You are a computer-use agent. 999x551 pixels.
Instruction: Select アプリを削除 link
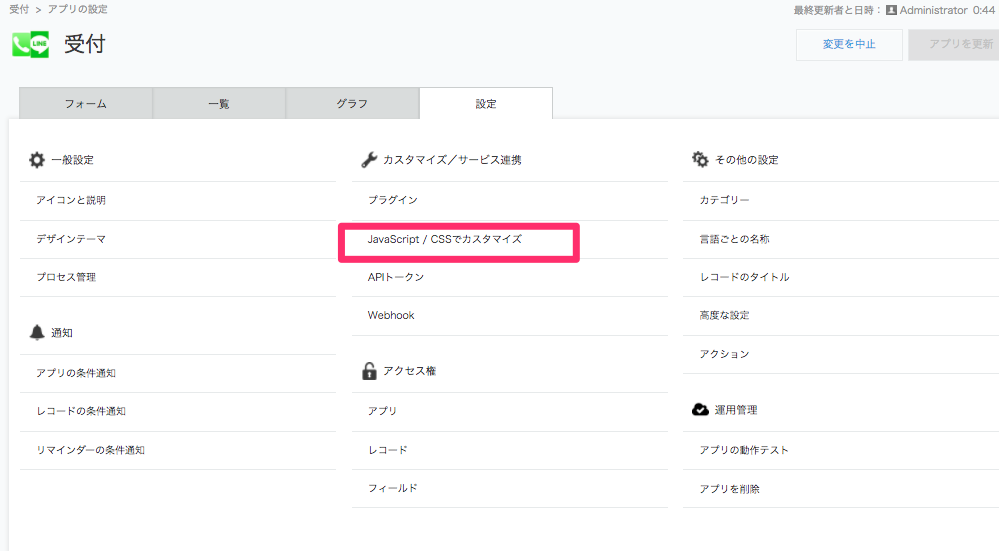(729, 489)
